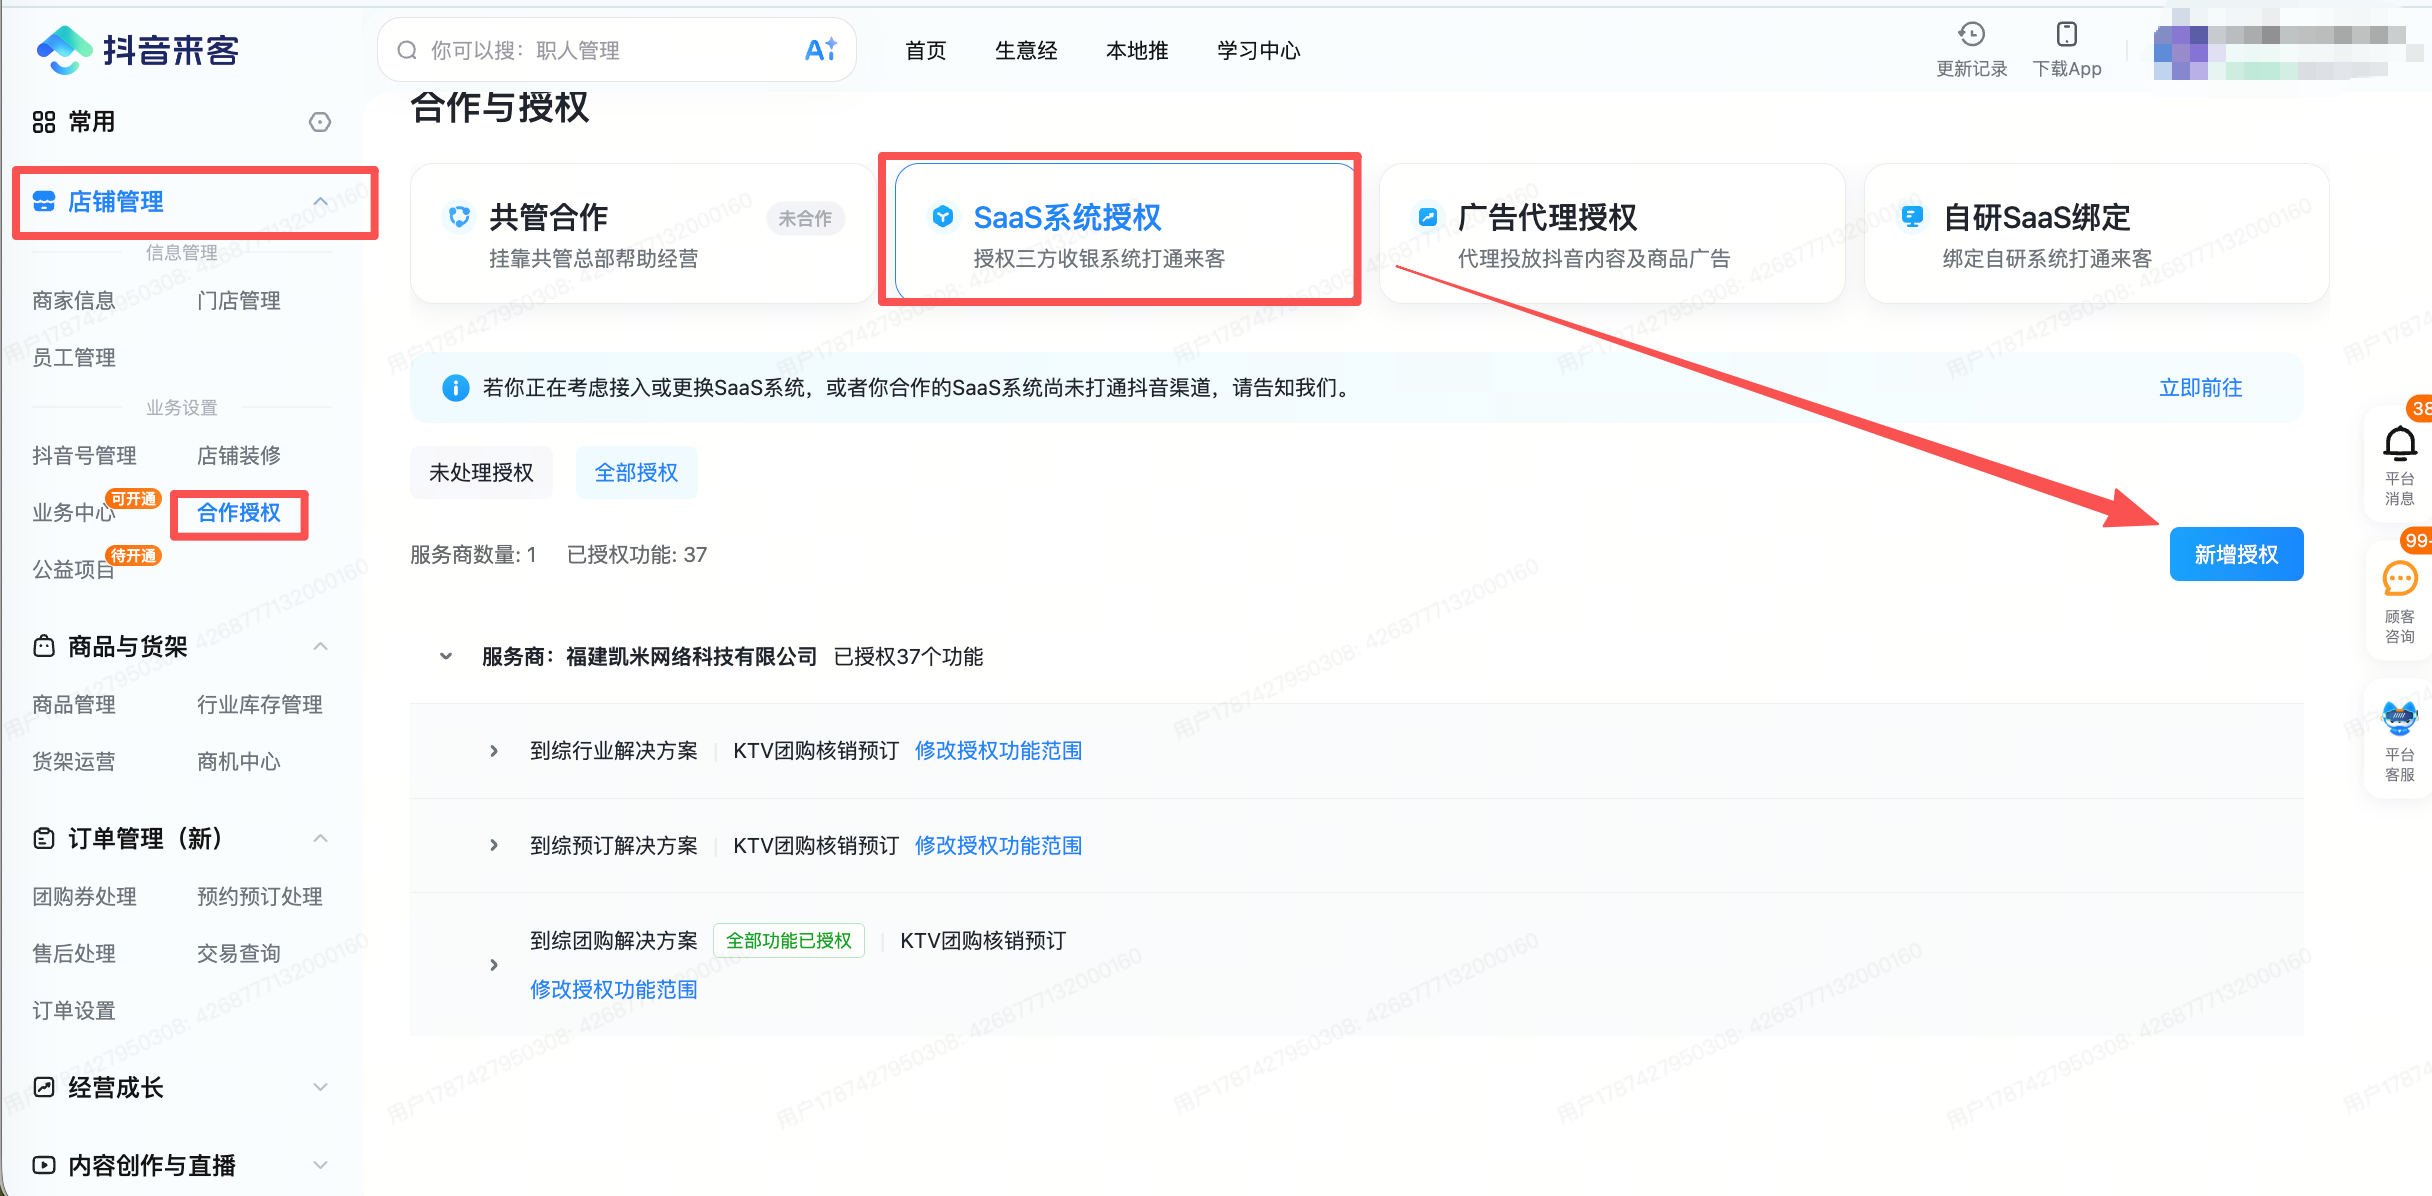Click 修改授权功能范围 under 到综团购解决方案
Screen dimensions: 2432x1196
coord(613,990)
